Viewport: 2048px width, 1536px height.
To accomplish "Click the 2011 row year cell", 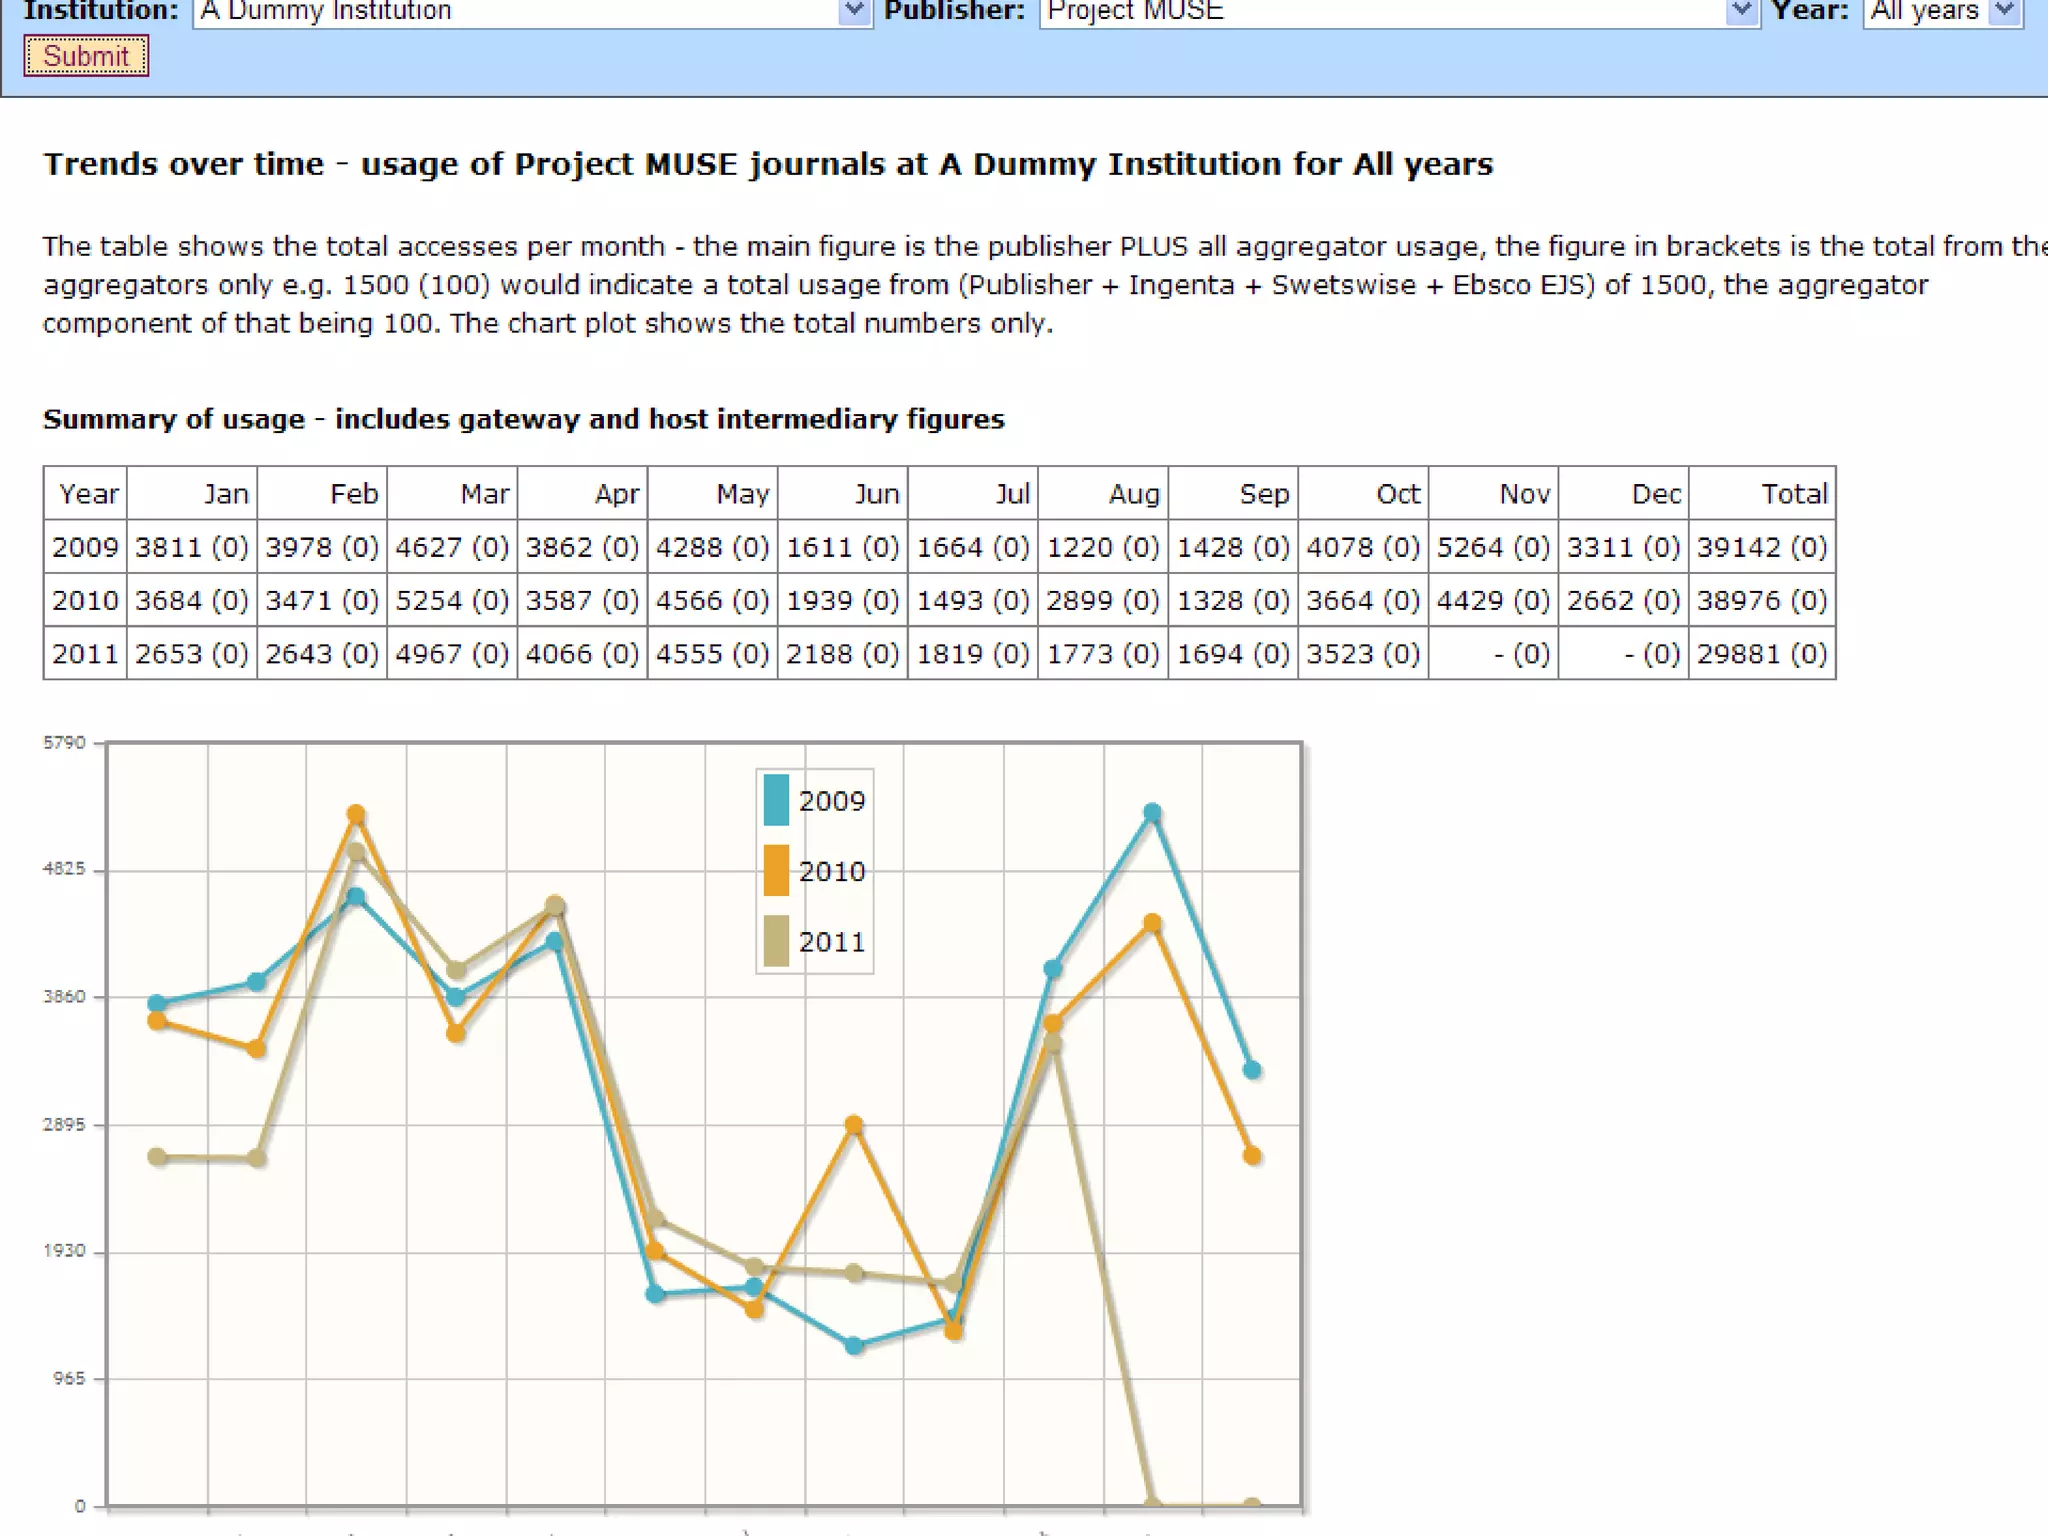I will click(x=85, y=654).
